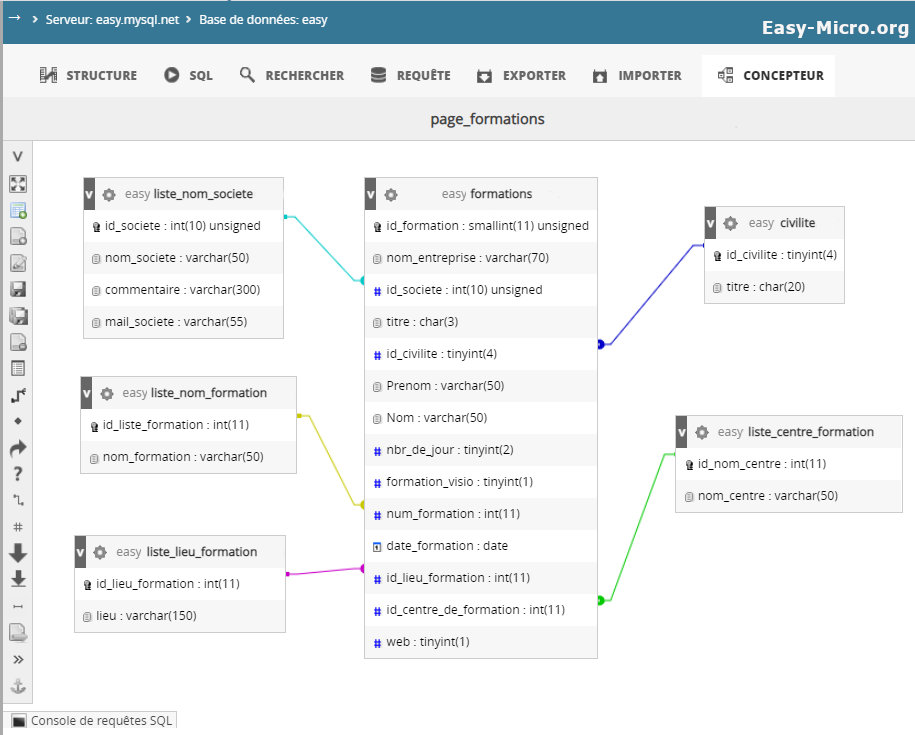Image resolution: width=915 pixels, height=735 pixels.
Task: Go to the Importer tab
Action: (637, 75)
